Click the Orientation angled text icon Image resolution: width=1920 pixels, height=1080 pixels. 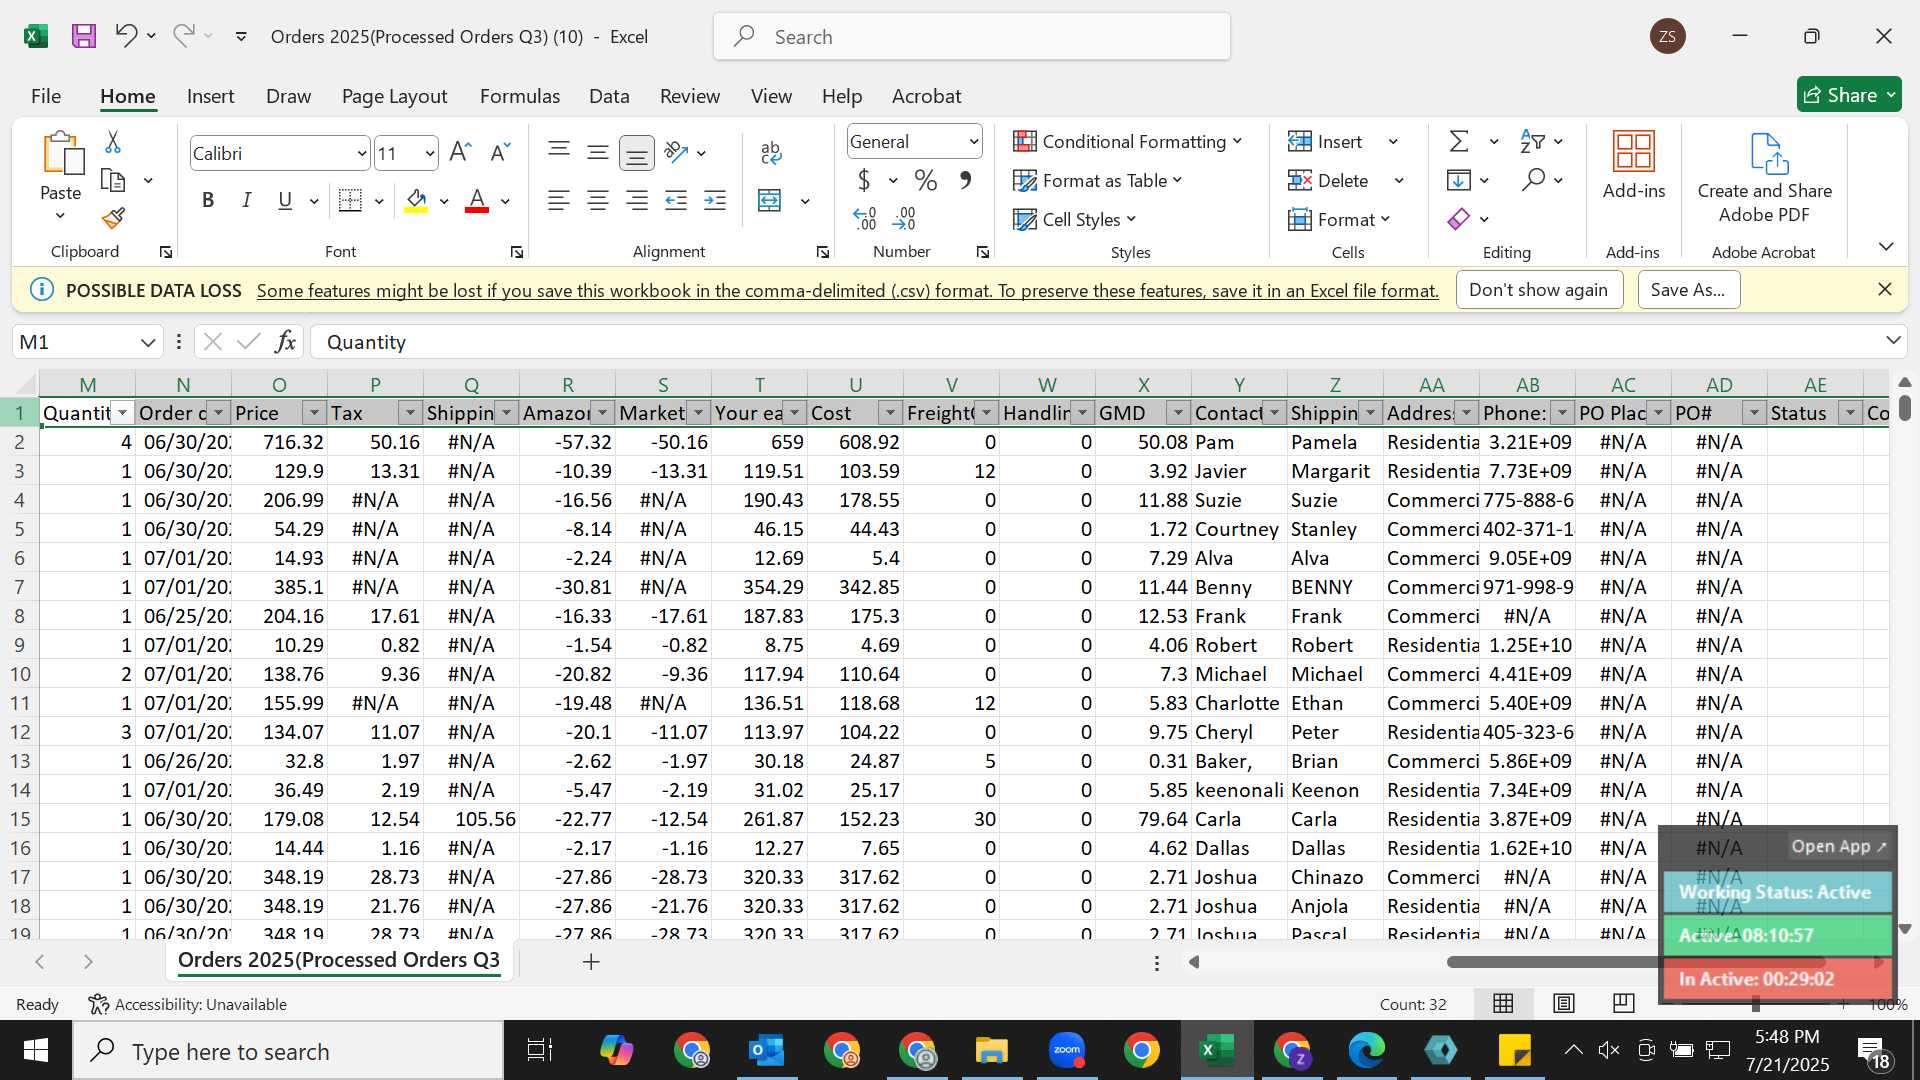click(677, 152)
